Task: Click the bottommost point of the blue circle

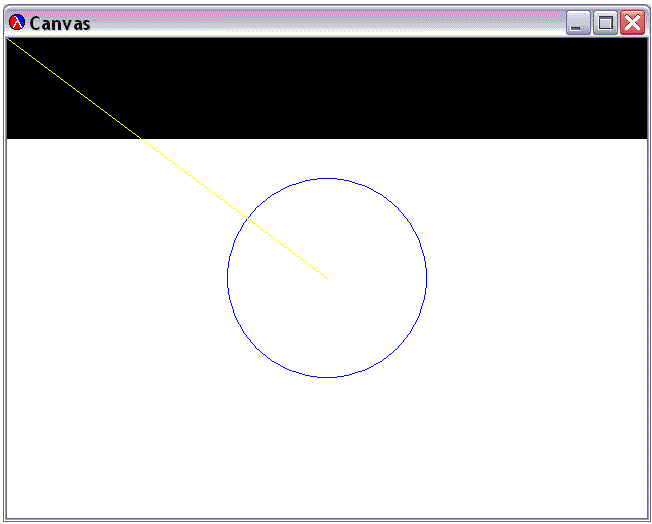Action: [x=327, y=377]
